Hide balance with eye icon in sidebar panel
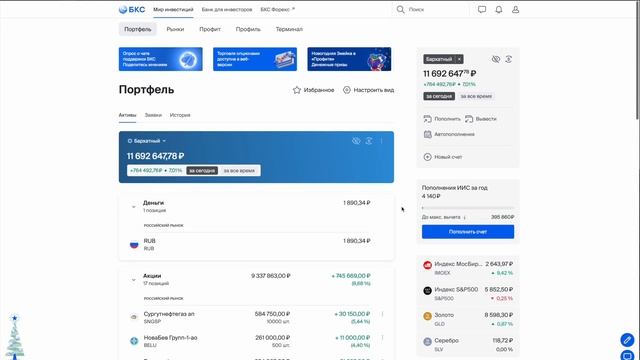Screen dimensions: 640x360 pyautogui.click(x=496, y=59)
